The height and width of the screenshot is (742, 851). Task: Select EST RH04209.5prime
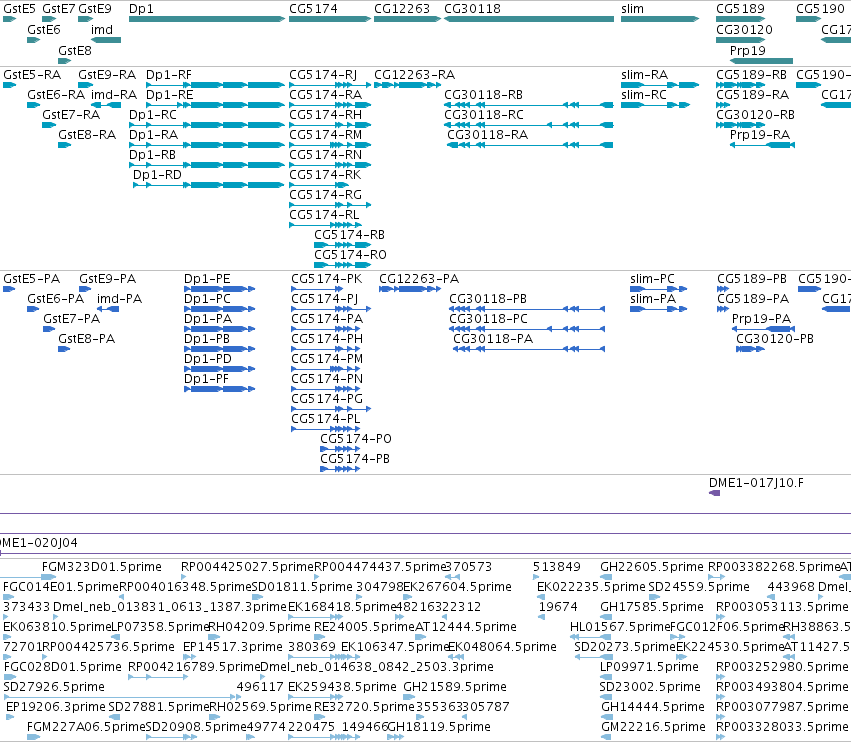click(x=259, y=627)
